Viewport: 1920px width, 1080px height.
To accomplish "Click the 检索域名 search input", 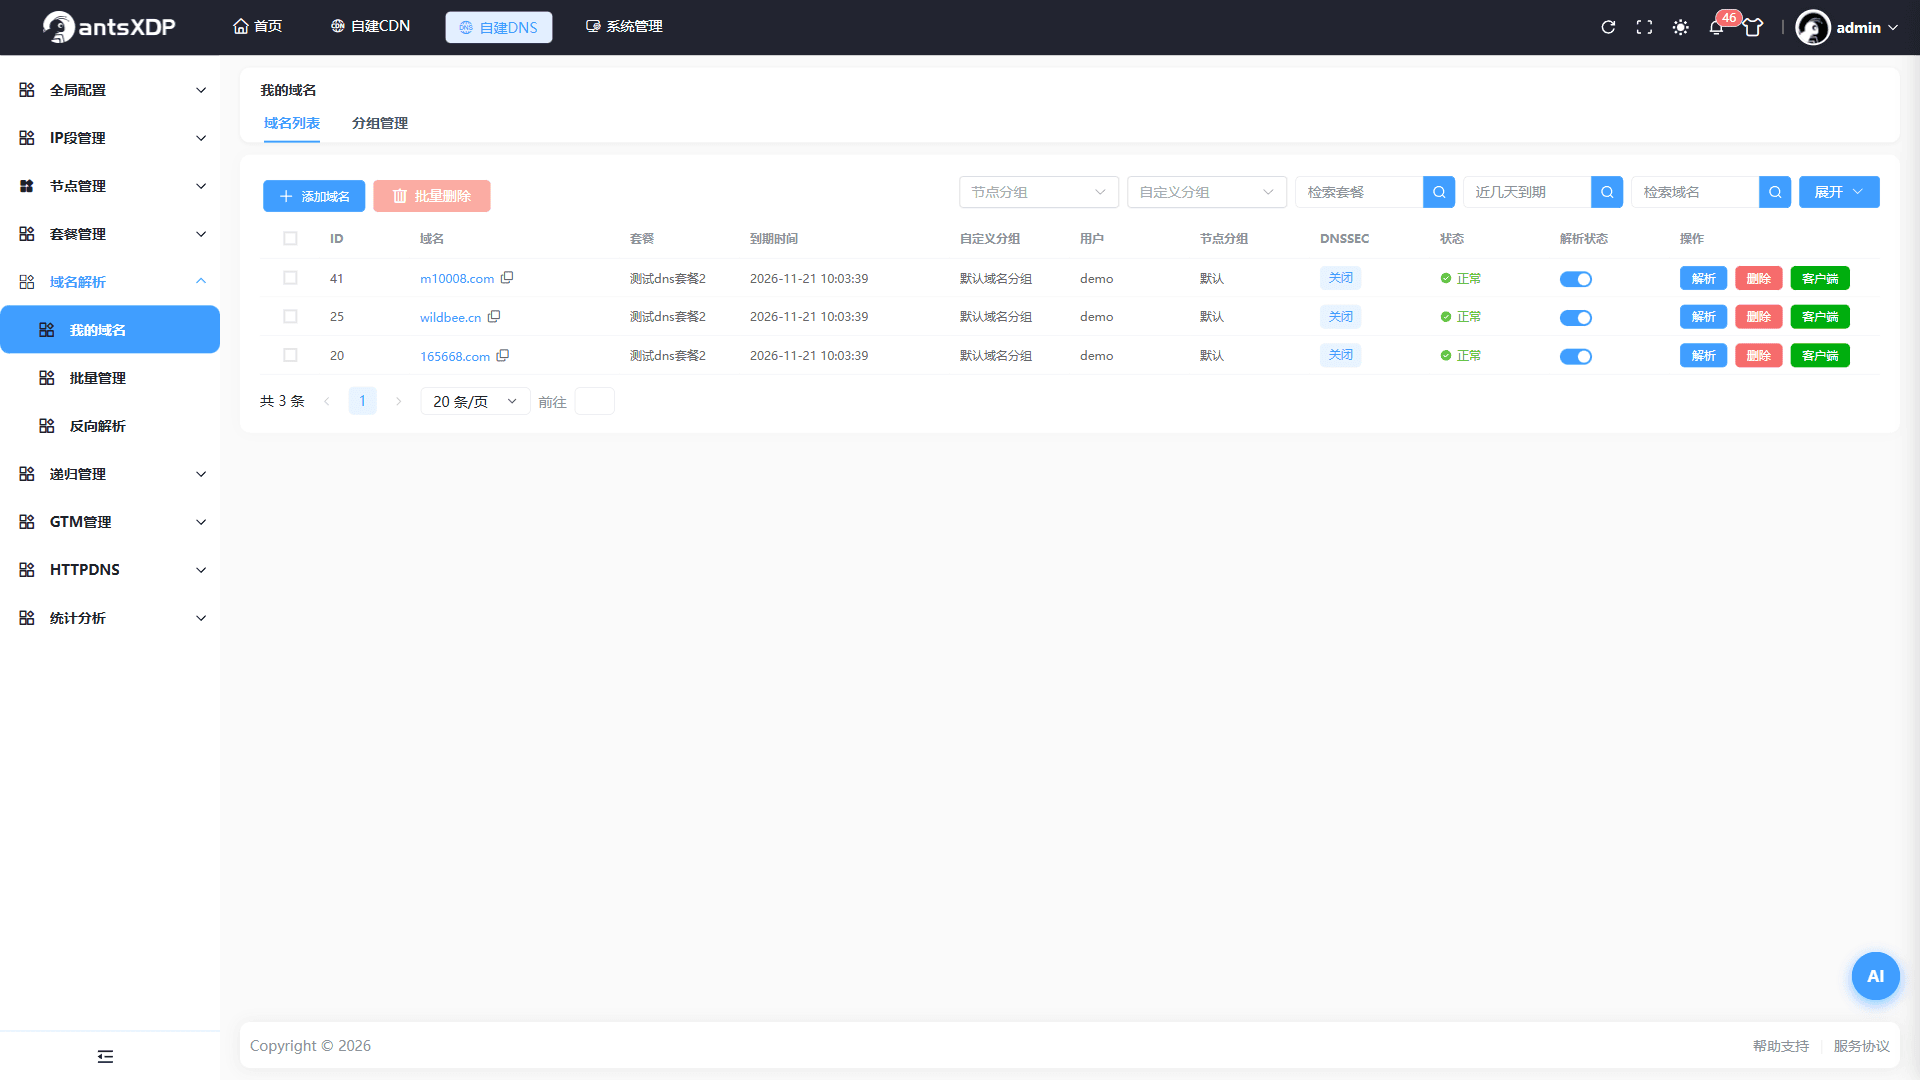I will point(1695,192).
